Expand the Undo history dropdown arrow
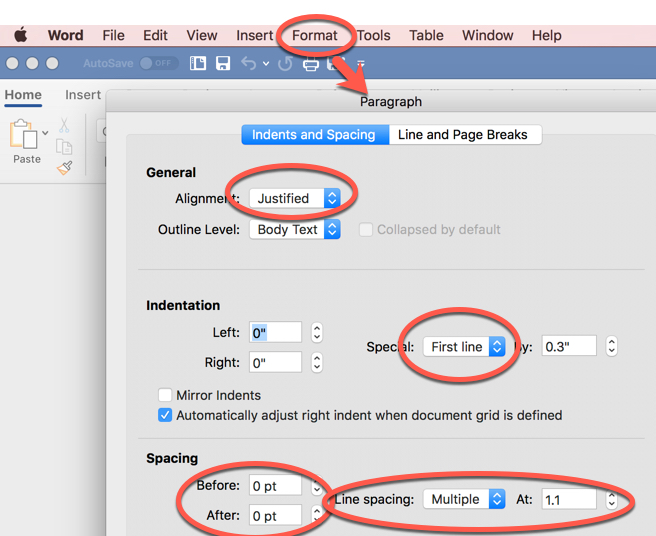Viewport: 656px width, 536px height. pyautogui.click(x=266, y=64)
